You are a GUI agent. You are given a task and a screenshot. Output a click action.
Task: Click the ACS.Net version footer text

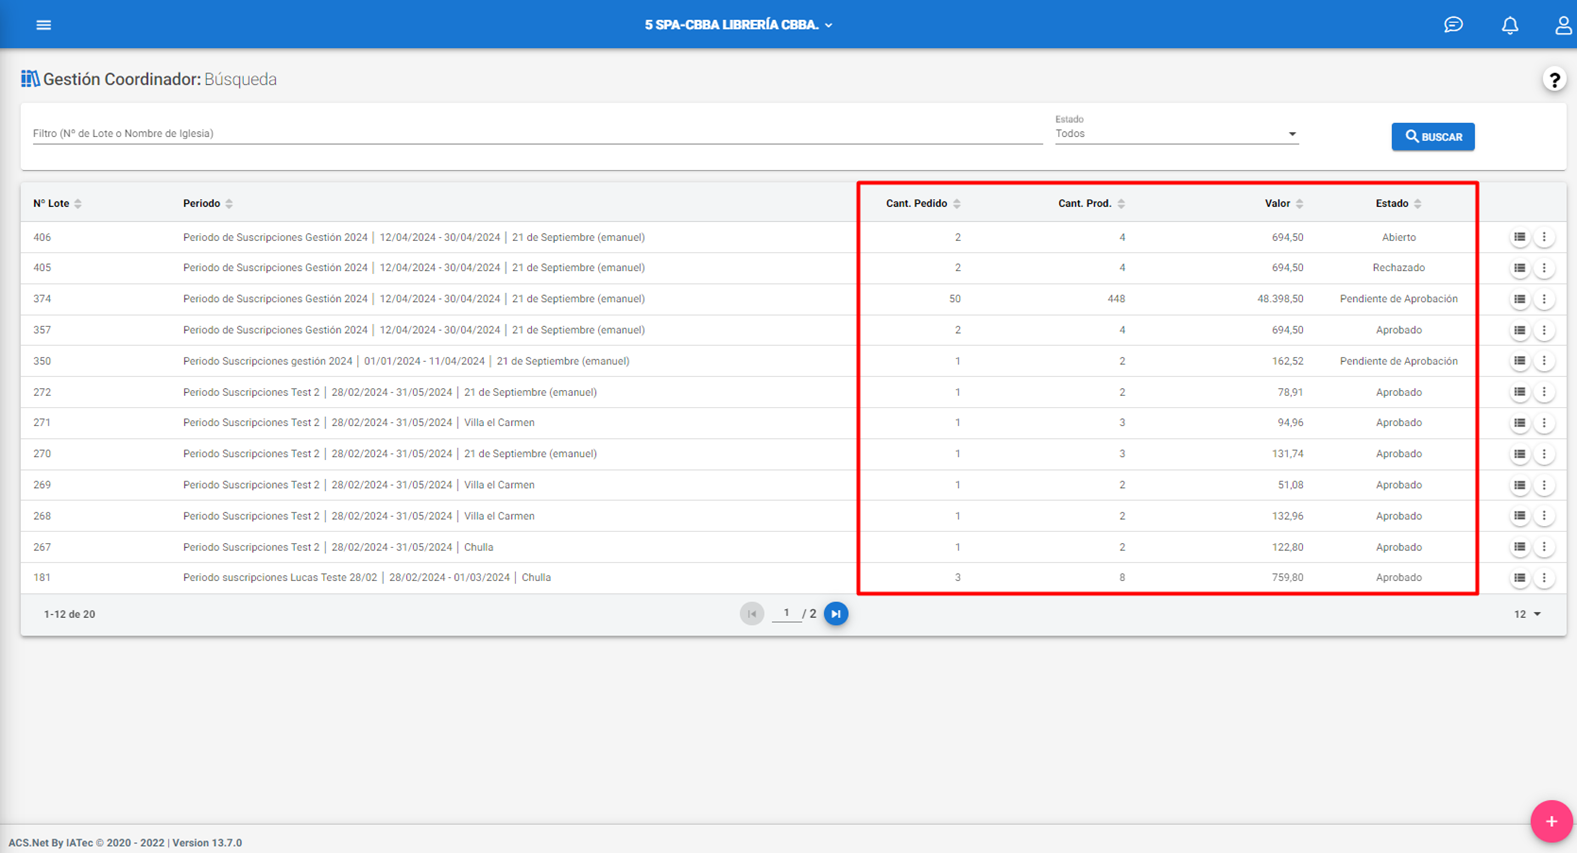(x=125, y=843)
